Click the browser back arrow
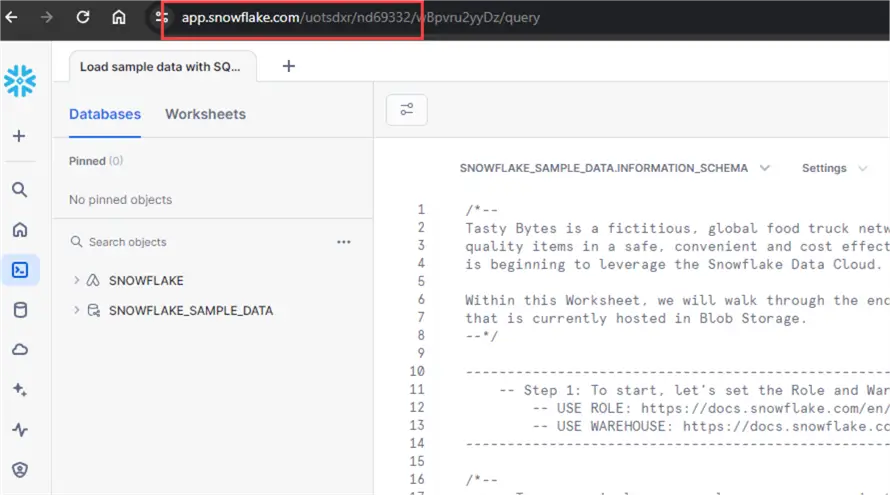This screenshot has width=890, height=495. click(x=11, y=17)
